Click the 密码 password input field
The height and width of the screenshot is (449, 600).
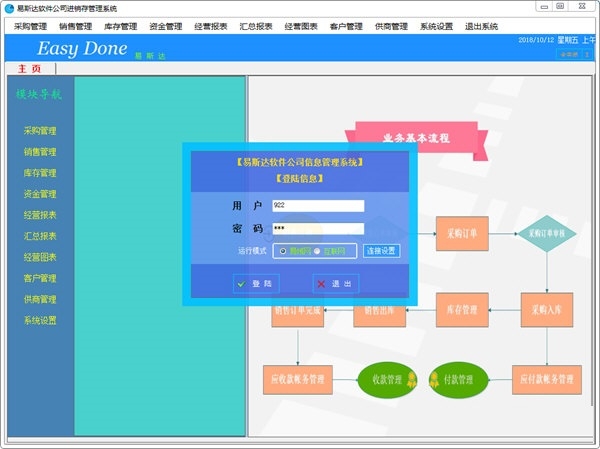pos(318,229)
